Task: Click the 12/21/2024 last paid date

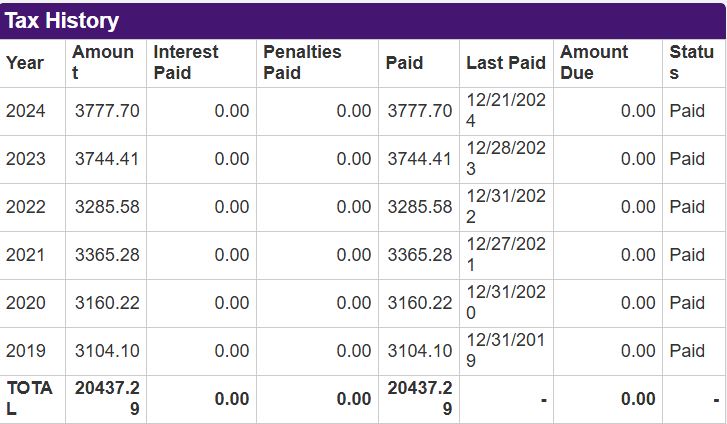Action: 506,111
